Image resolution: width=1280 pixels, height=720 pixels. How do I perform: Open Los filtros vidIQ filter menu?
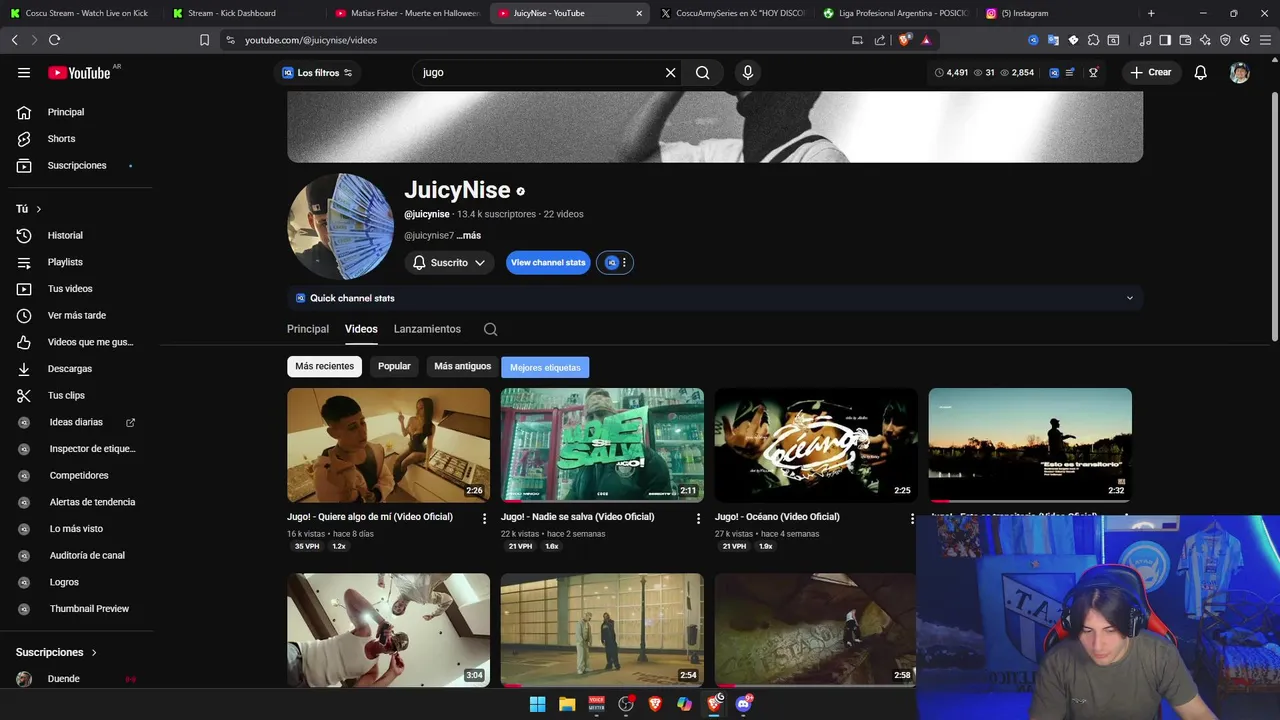[x=318, y=72]
